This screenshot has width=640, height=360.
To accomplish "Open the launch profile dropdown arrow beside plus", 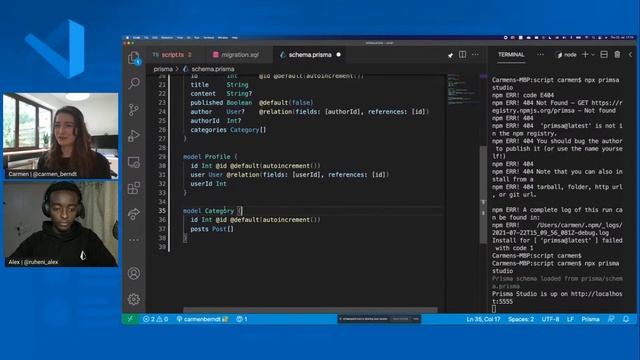I will tap(593, 55).
